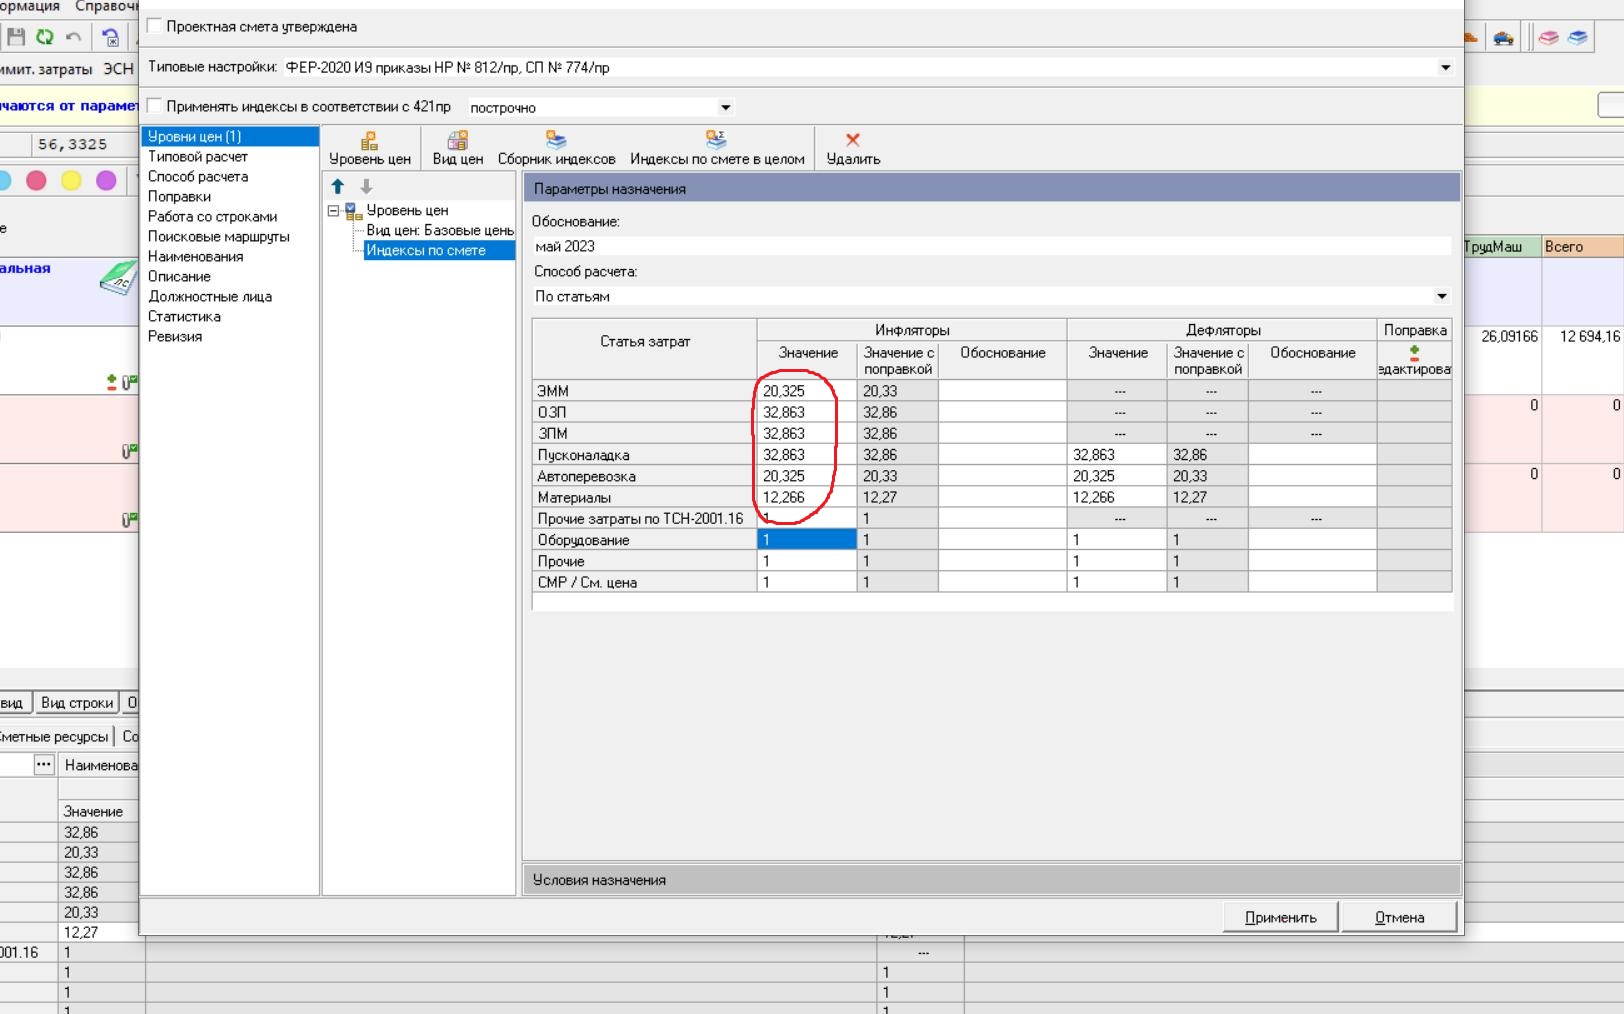Click the Применить button
Screen dimensions: 1624x1014
1280,917
